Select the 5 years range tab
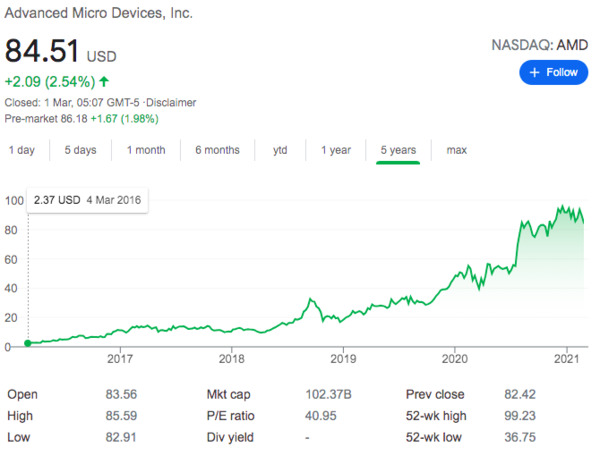This screenshot has width=600, height=455. pyautogui.click(x=398, y=150)
